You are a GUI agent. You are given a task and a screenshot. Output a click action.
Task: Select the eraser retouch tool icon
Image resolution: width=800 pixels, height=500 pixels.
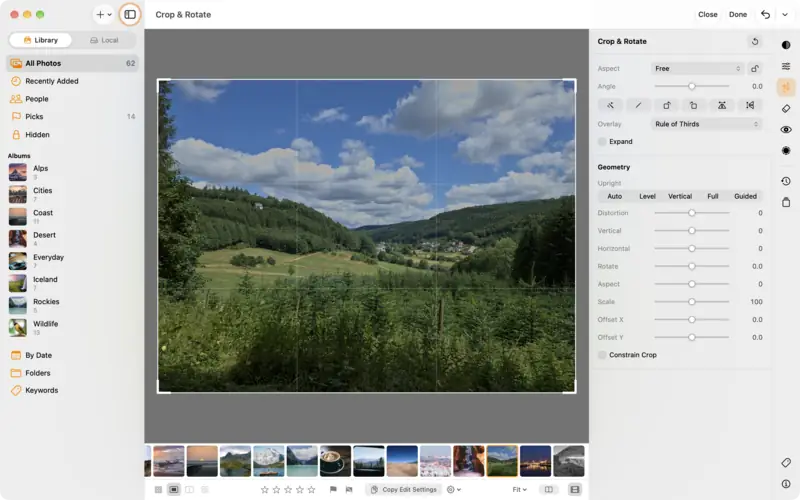(786, 109)
